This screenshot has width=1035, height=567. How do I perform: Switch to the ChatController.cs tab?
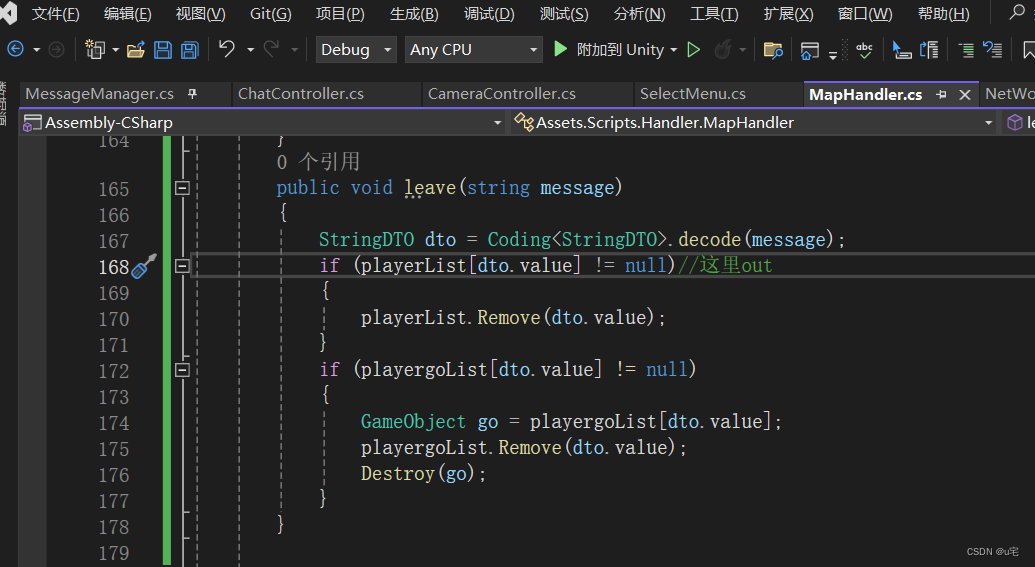[x=301, y=94]
